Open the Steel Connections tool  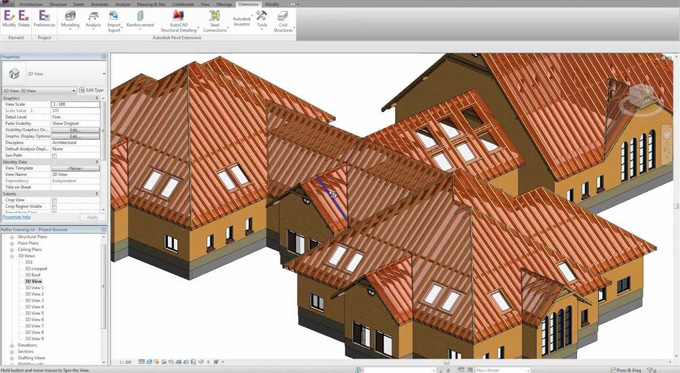[x=215, y=22]
